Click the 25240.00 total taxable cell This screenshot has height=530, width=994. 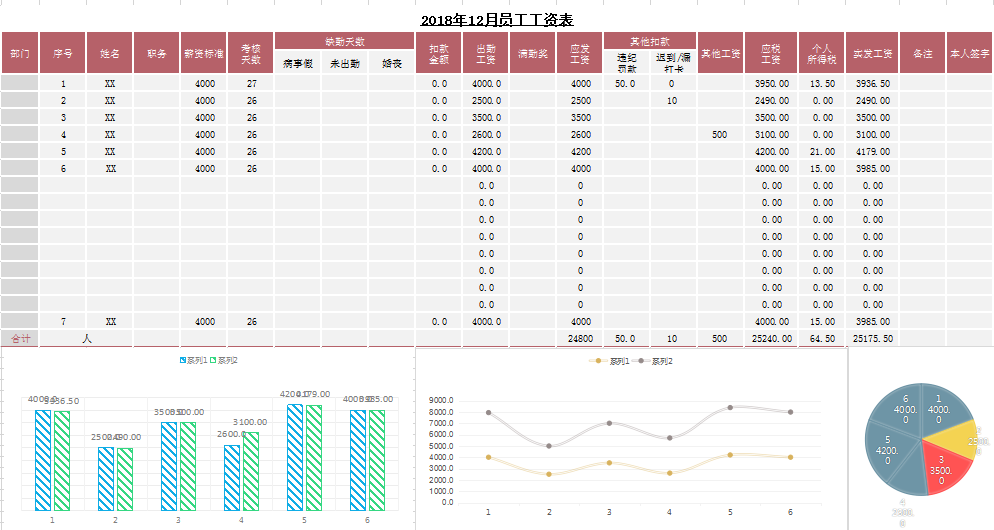771,339
